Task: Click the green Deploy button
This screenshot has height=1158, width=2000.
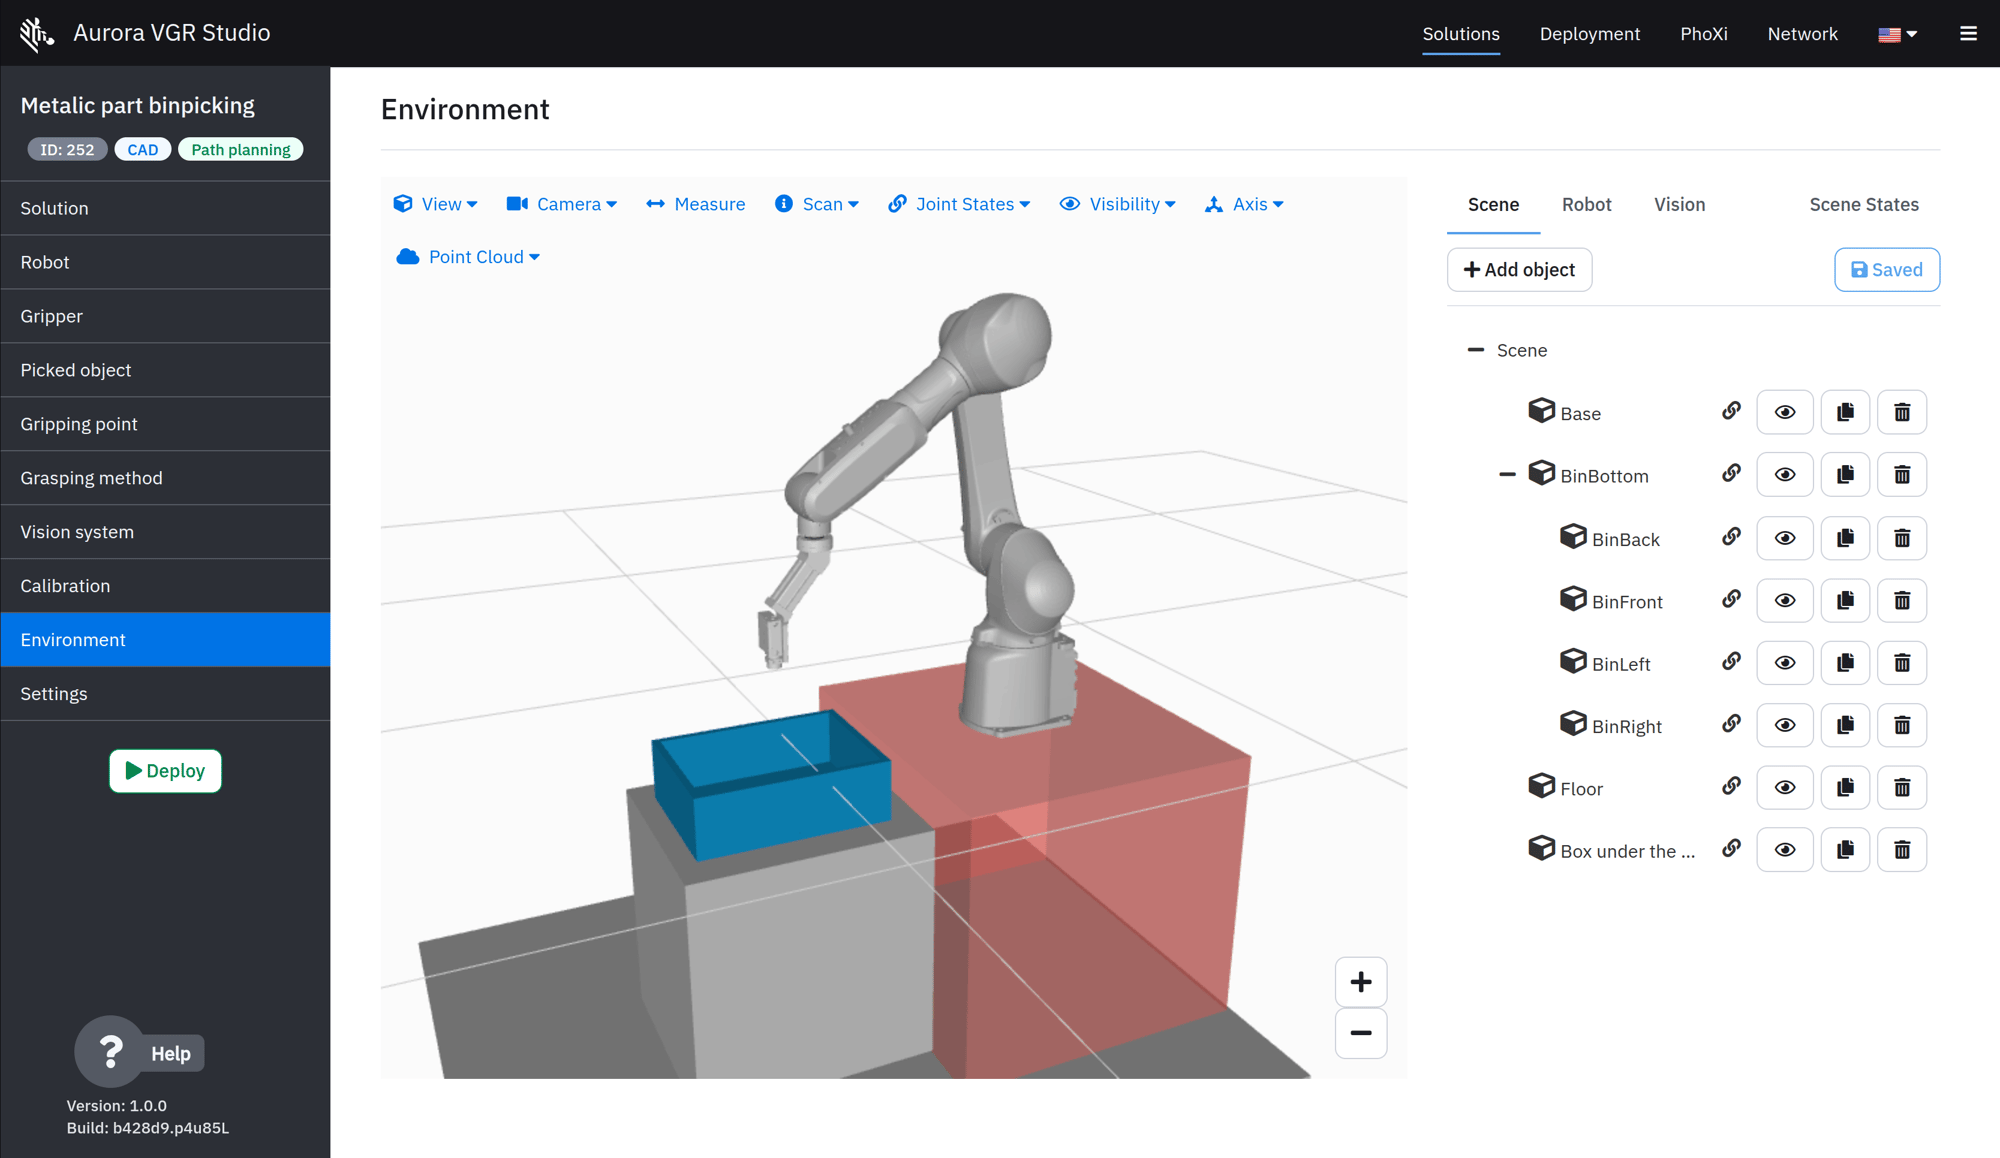Action: (165, 771)
